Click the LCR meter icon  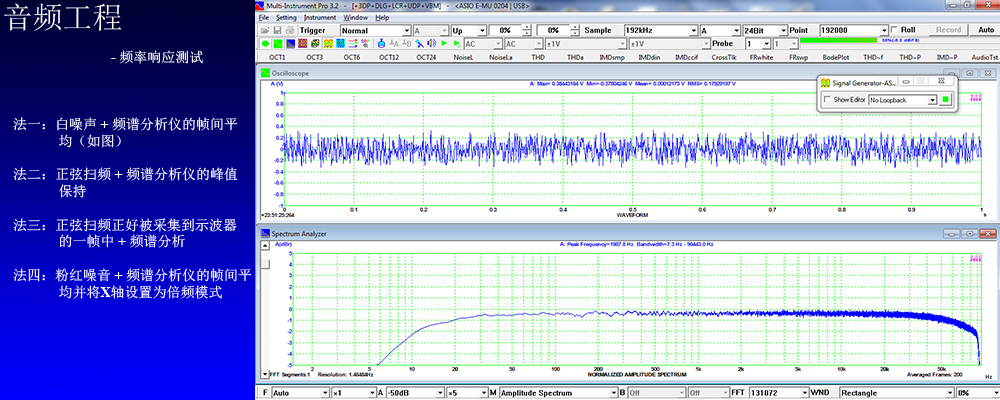pyautogui.click(x=365, y=43)
